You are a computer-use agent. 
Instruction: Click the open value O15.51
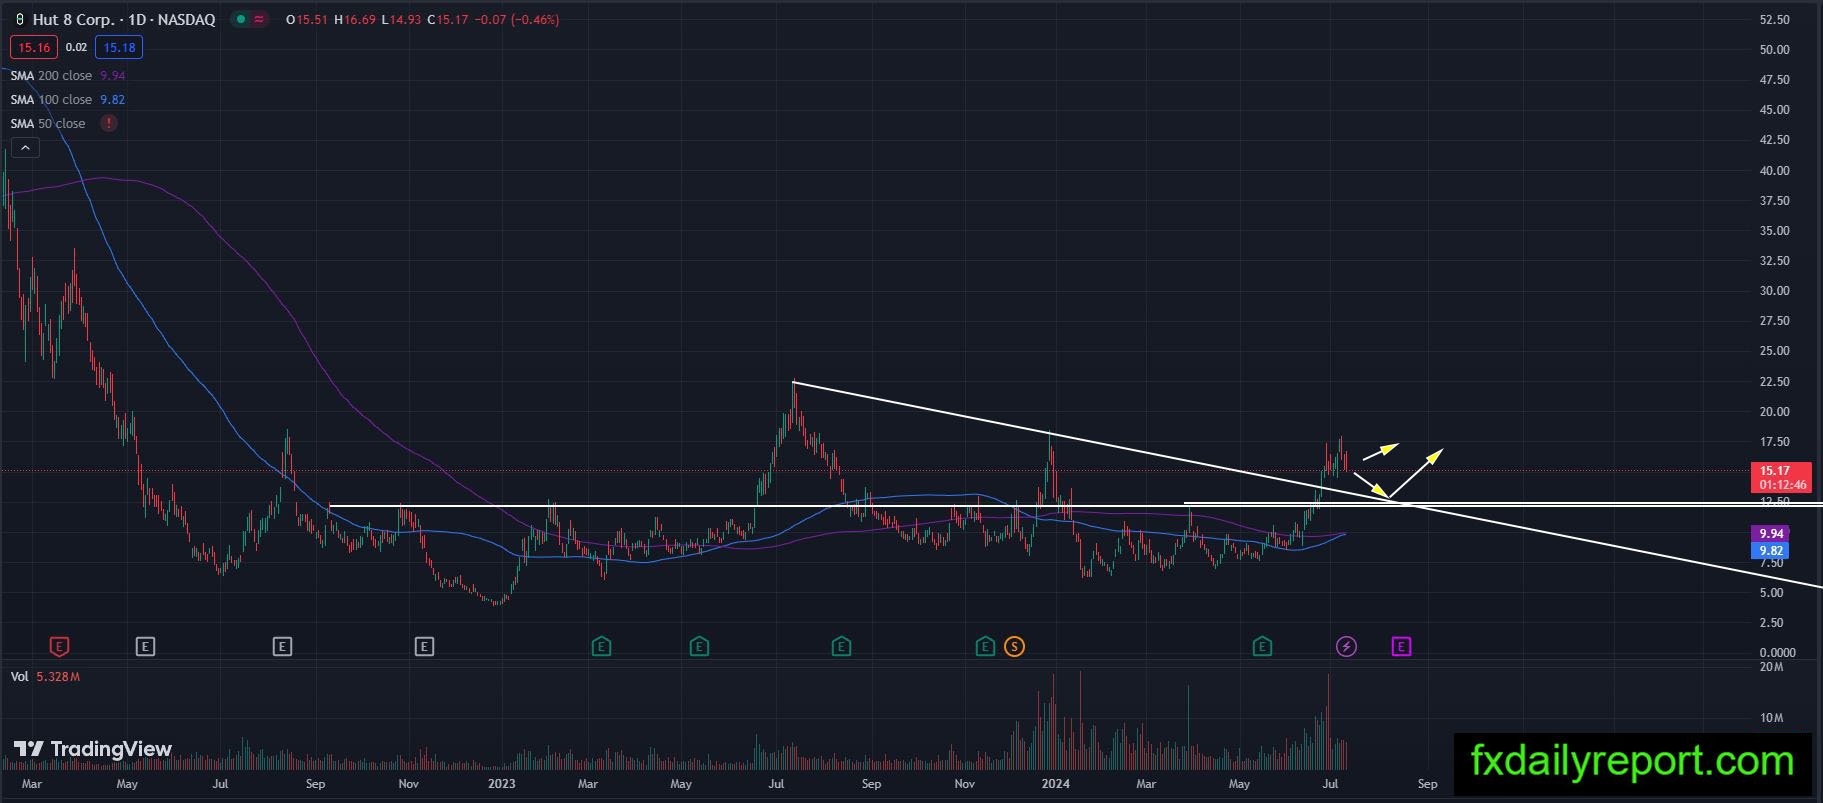(x=307, y=20)
